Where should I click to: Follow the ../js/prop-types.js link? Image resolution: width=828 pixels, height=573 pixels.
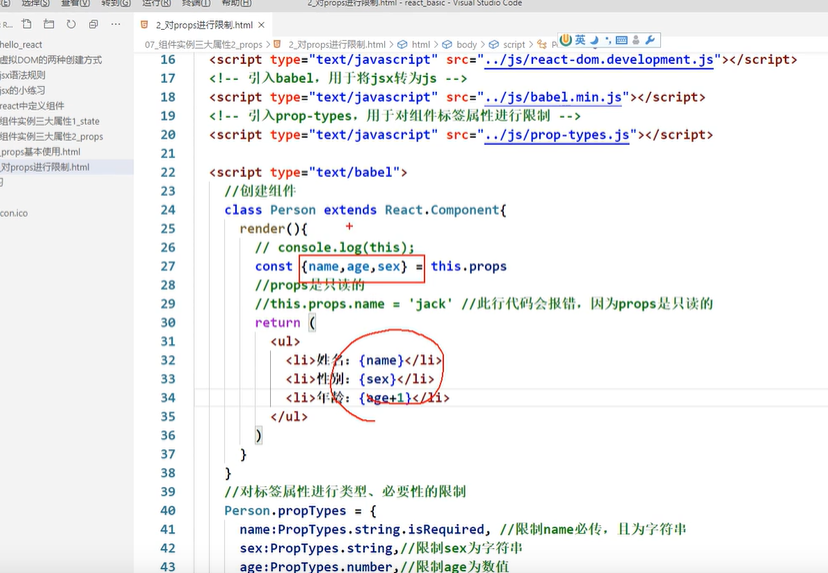(x=557, y=135)
